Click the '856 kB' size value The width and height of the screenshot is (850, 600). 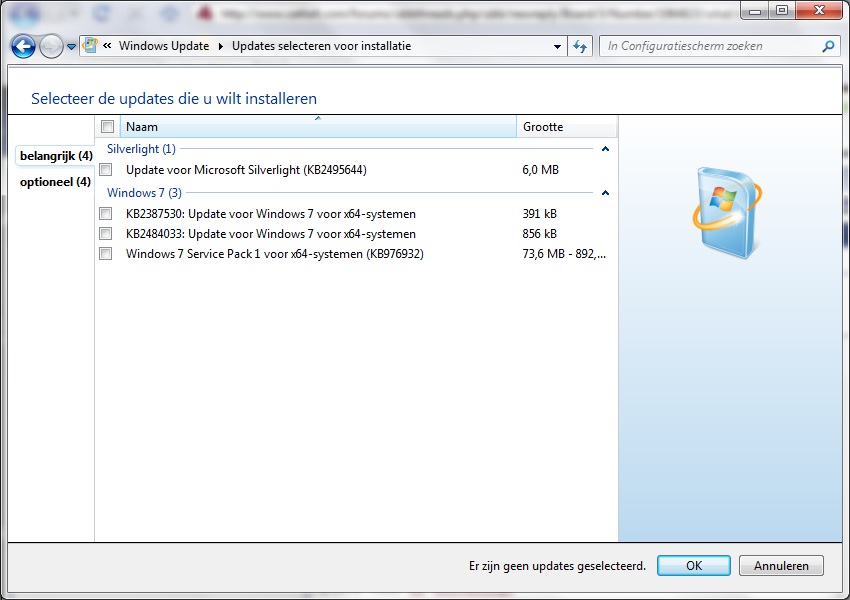[x=539, y=234]
